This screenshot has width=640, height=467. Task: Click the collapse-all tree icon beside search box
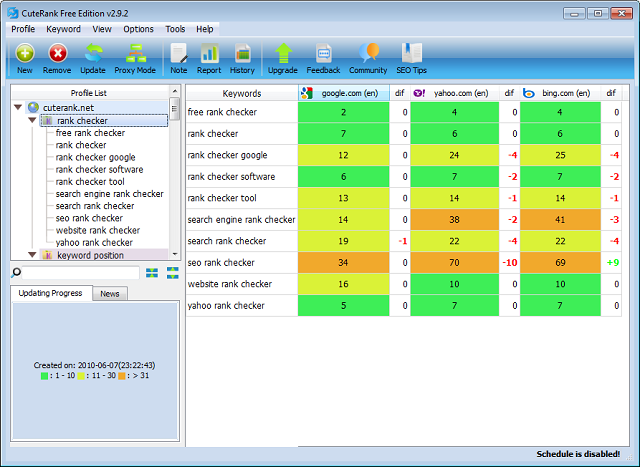click(152, 273)
